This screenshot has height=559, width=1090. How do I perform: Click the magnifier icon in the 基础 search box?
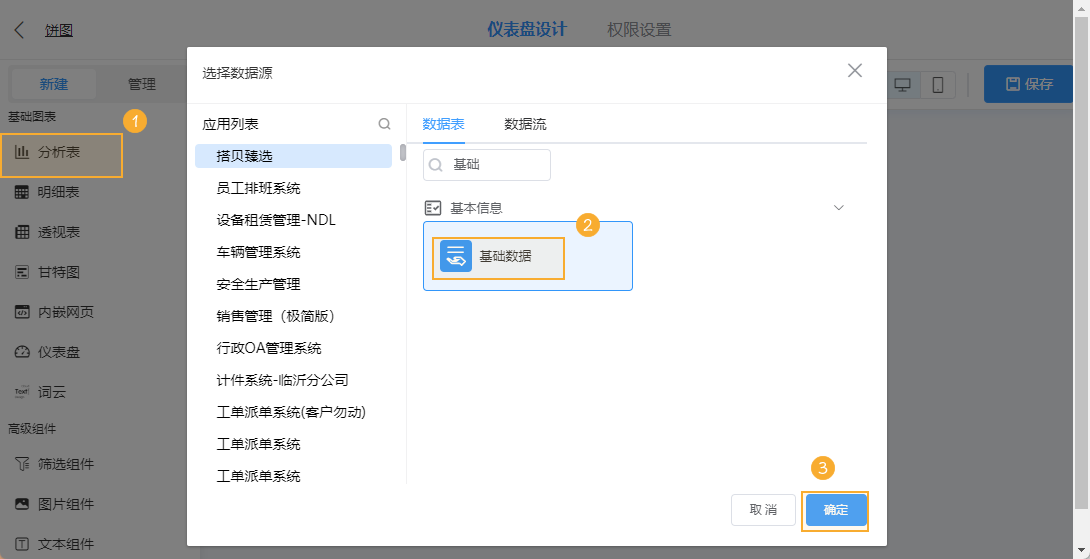[x=437, y=165]
